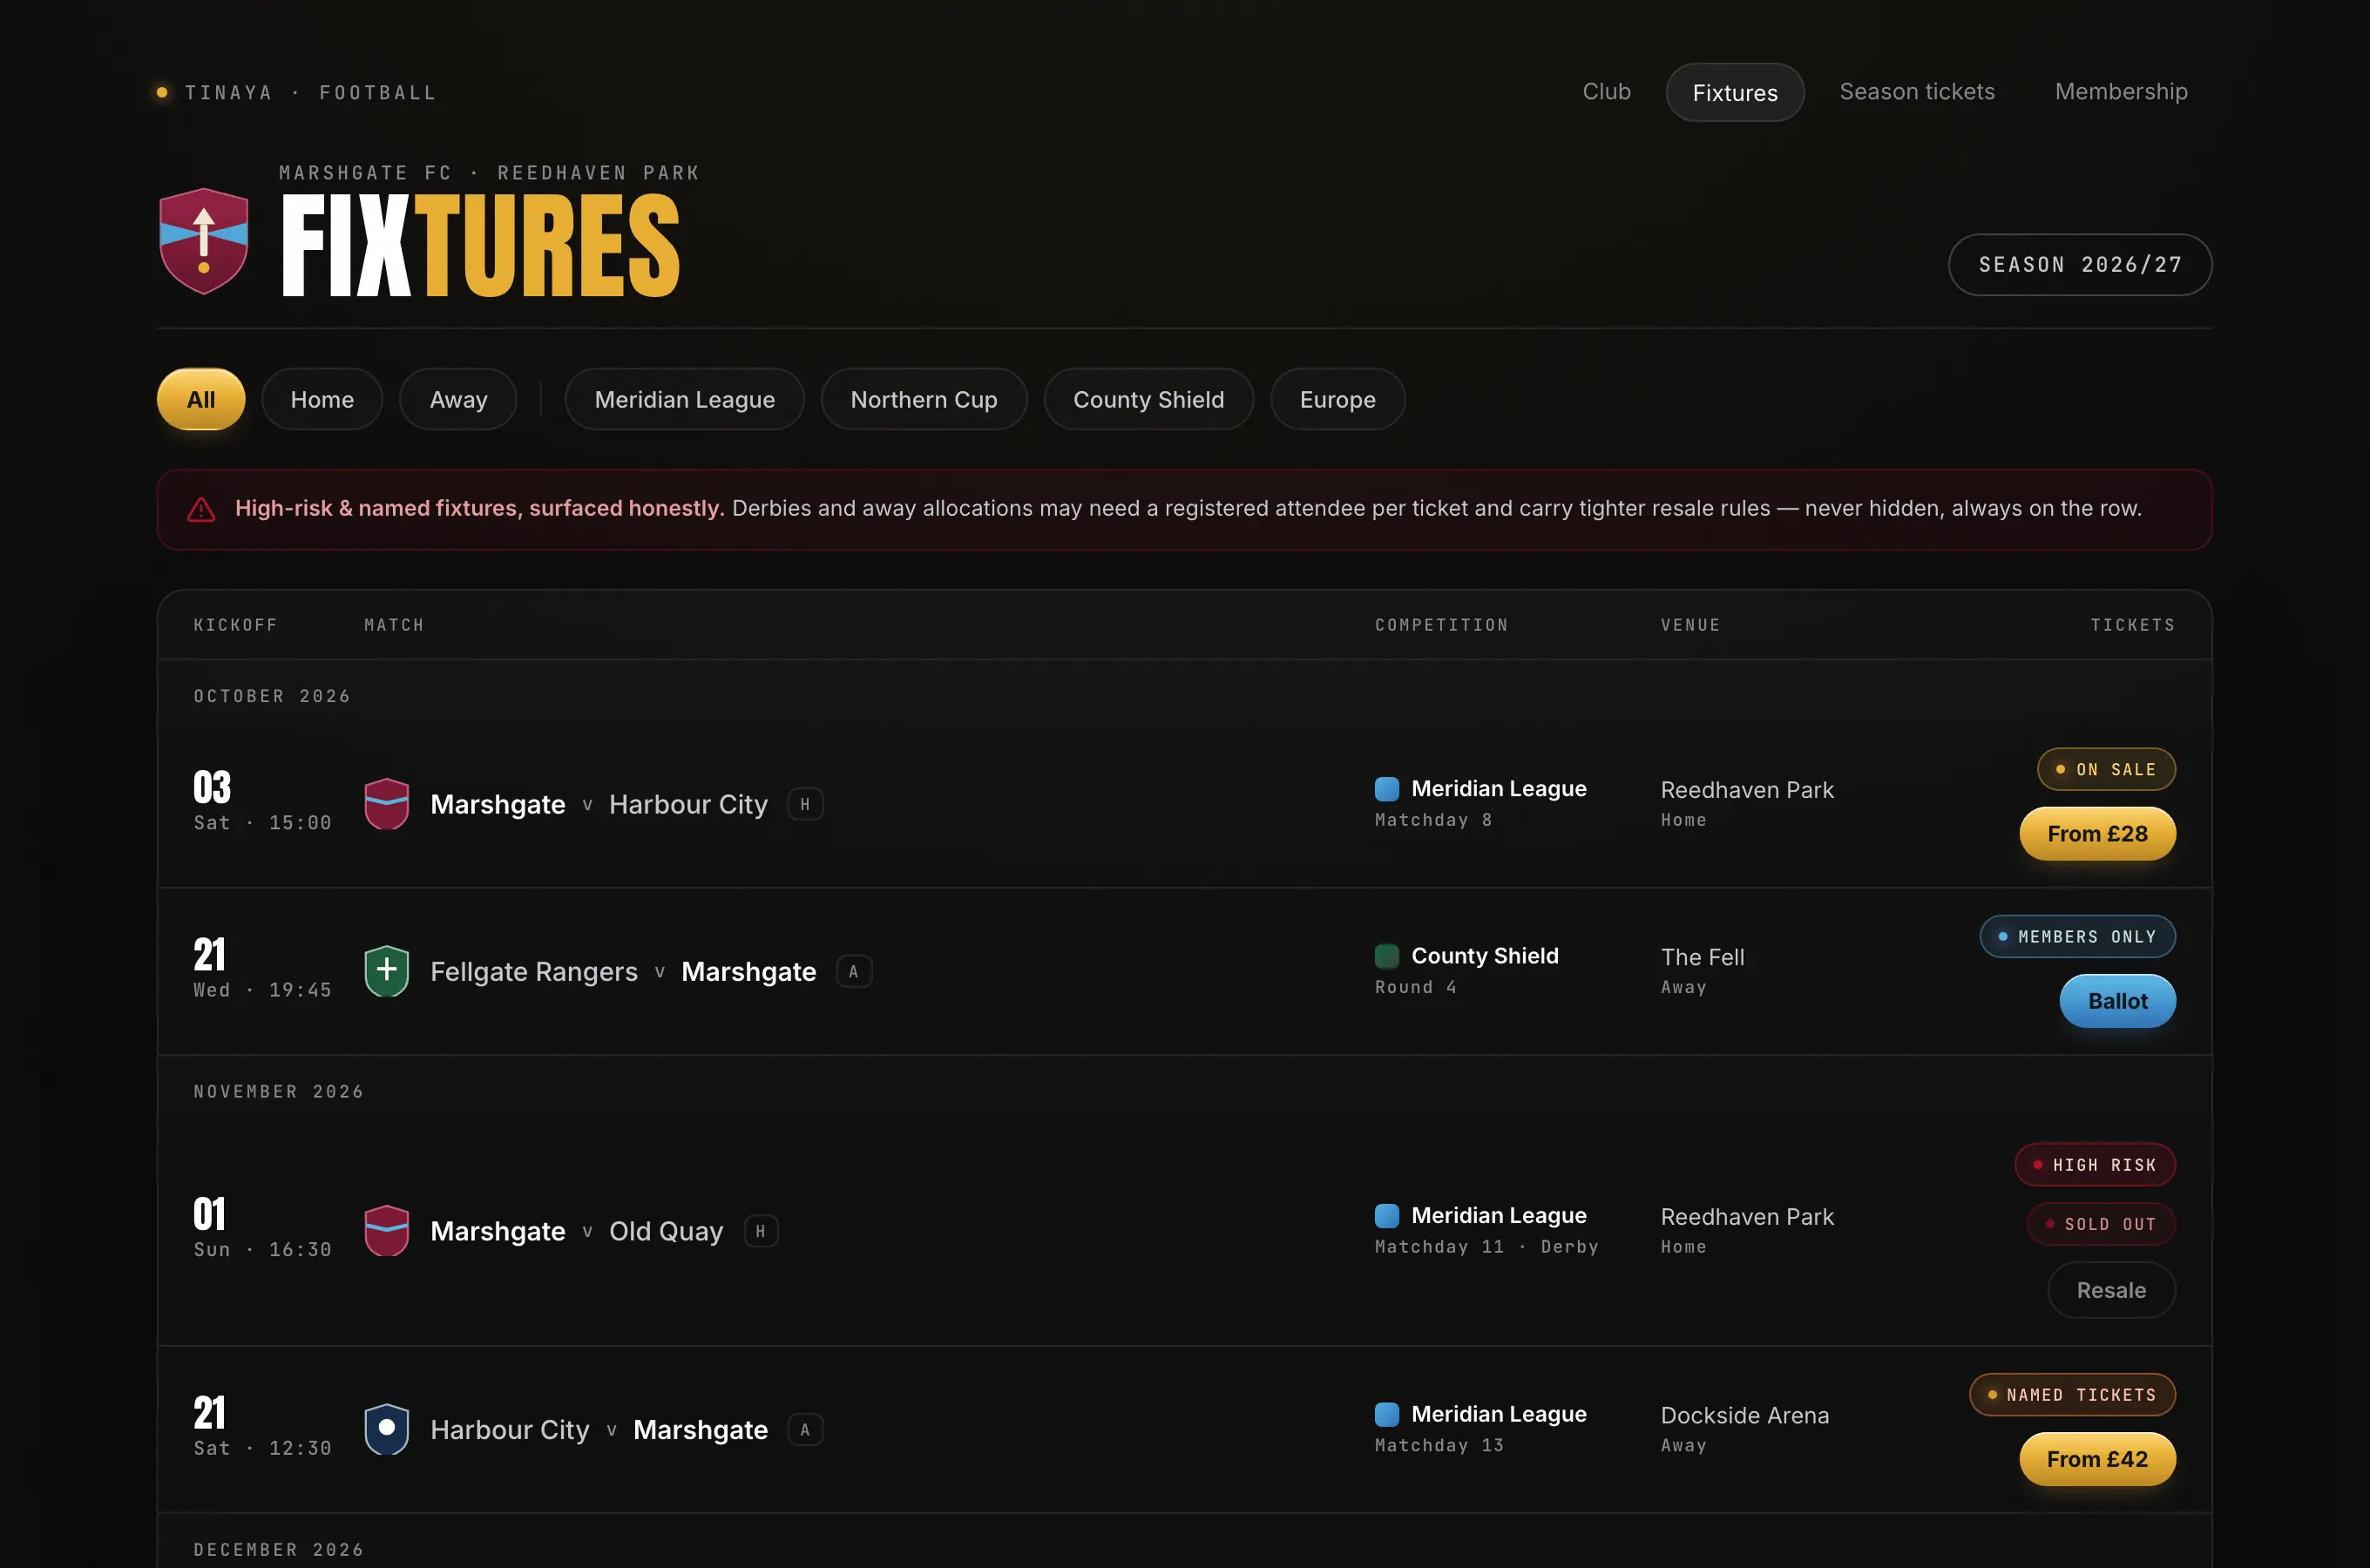The height and width of the screenshot is (1568, 2370).
Task: Click the MARSHGATE FC · REEDHAVEN PARK subtitle
Action: pyautogui.click(x=489, y=173)
